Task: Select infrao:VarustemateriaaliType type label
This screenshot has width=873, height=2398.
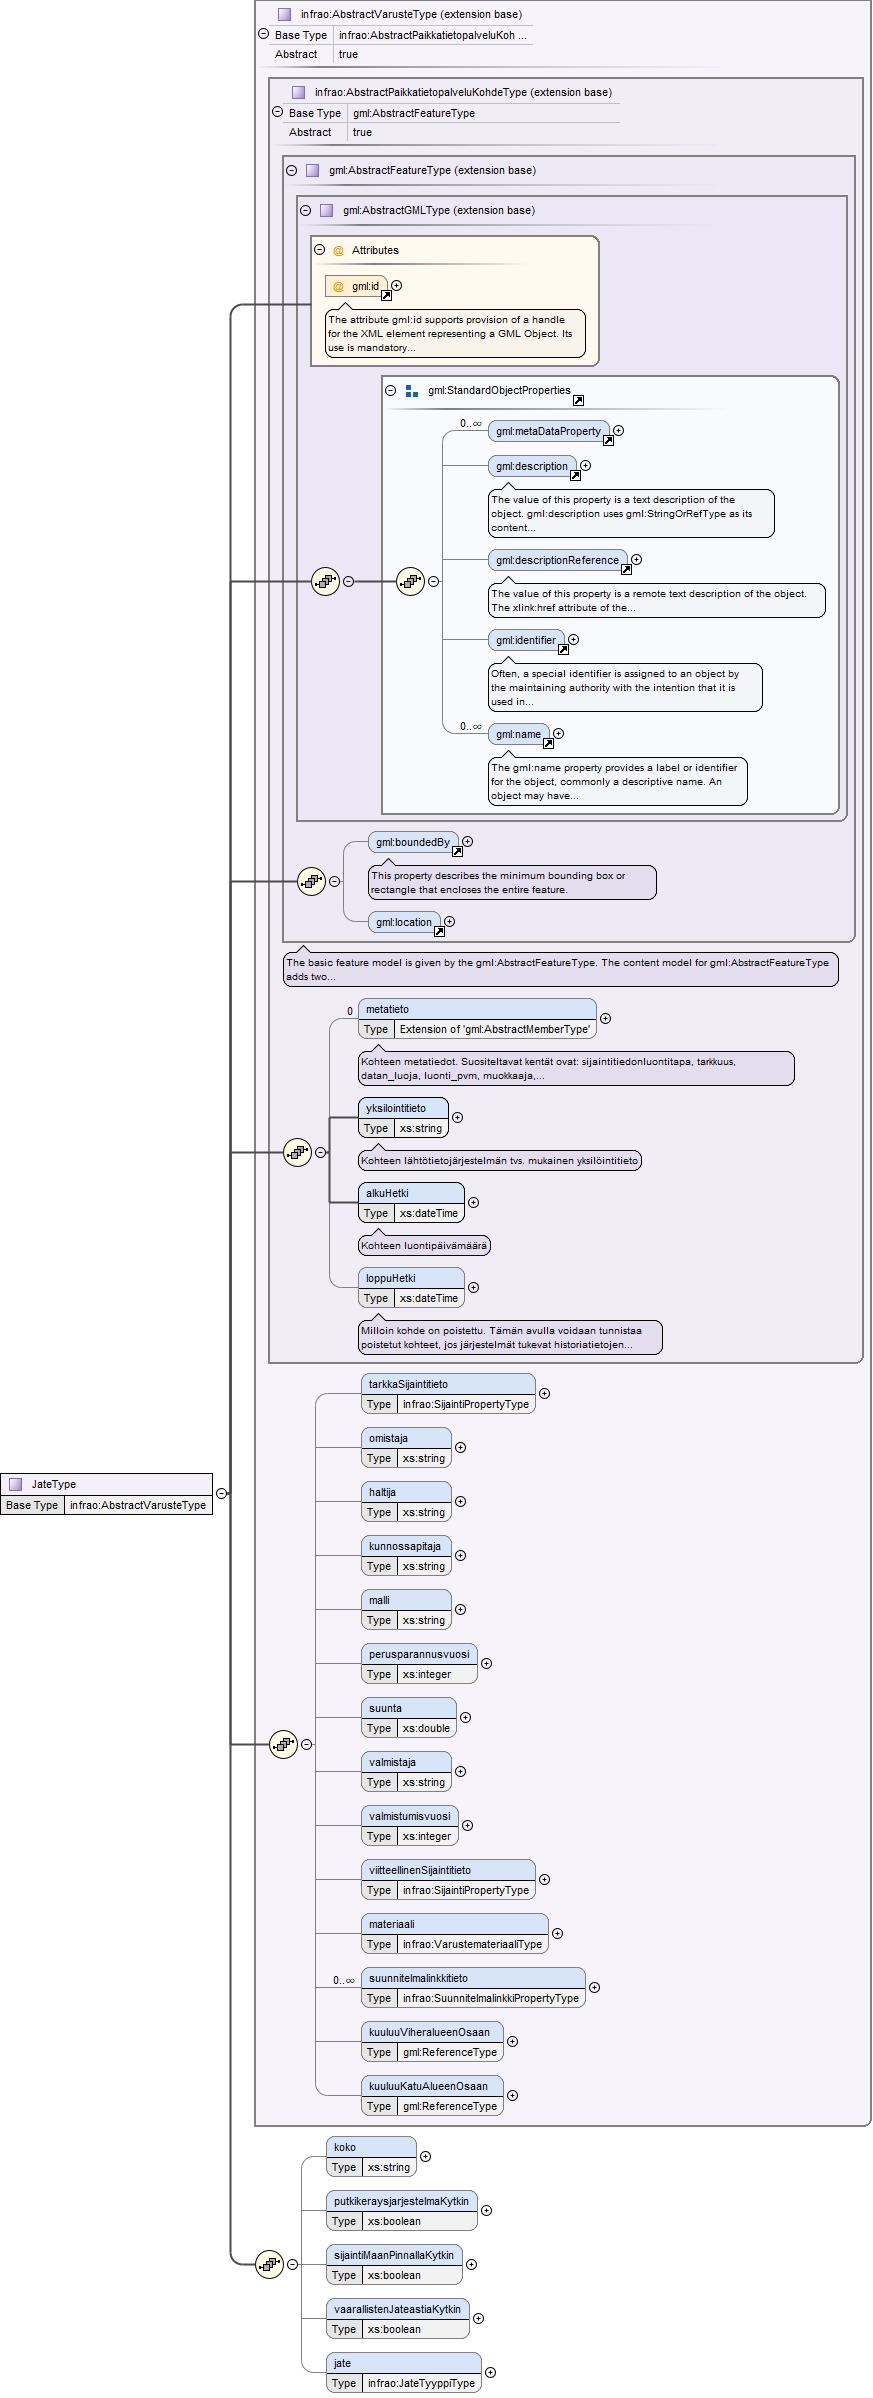Action: tap(472, 1944)
